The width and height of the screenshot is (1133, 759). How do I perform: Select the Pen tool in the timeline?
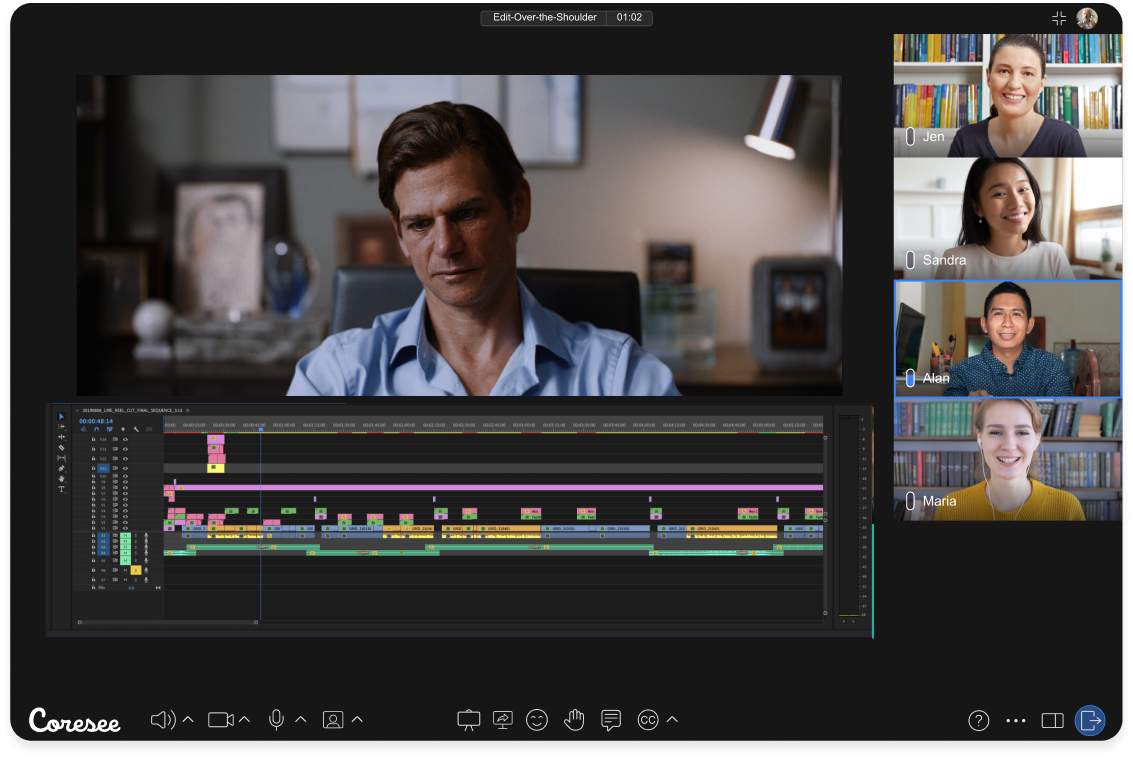coord(61,468)
